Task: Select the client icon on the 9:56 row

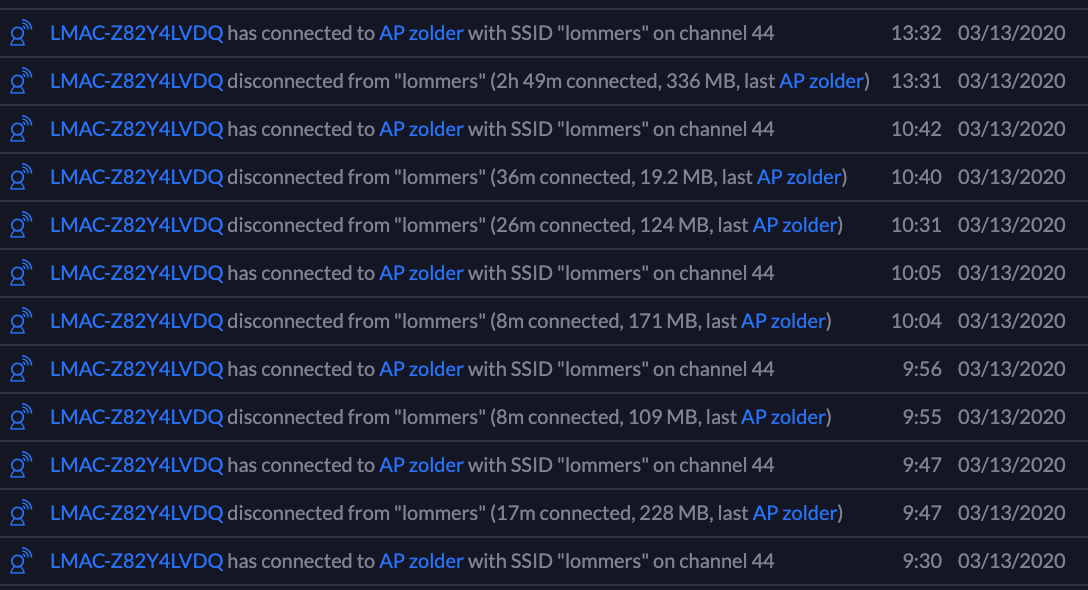Action: tap(21, 369)
